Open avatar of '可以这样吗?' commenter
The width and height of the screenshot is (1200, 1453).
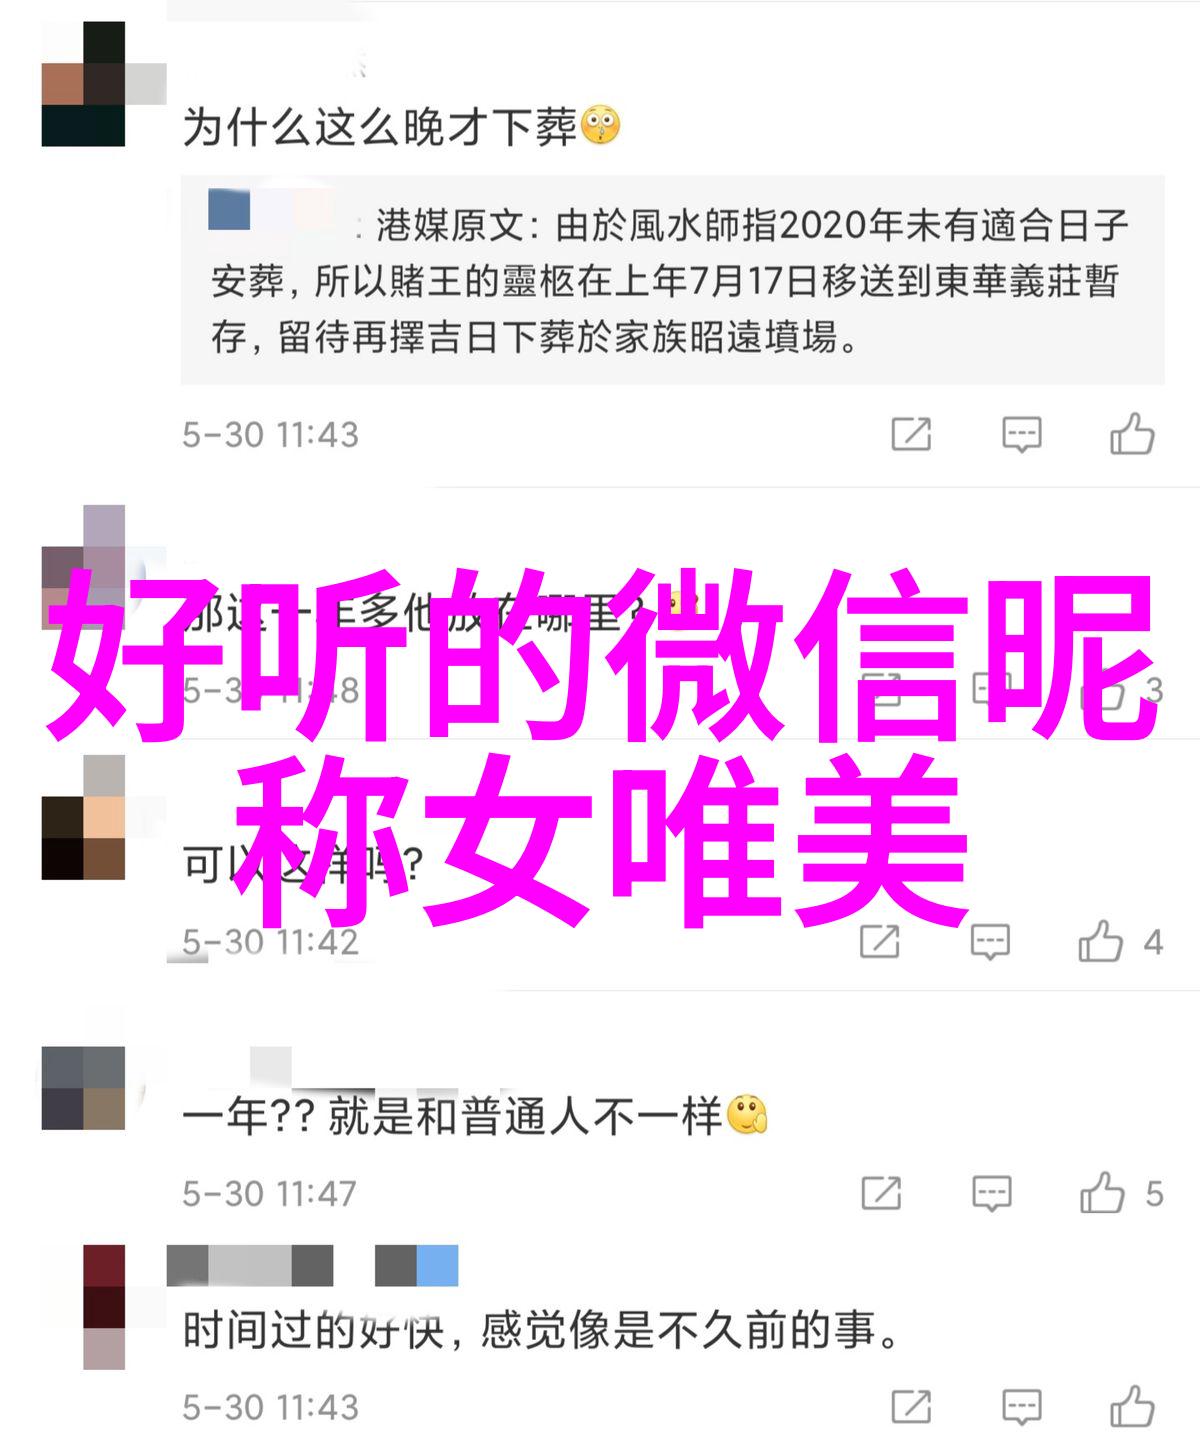tap(83, 817)
